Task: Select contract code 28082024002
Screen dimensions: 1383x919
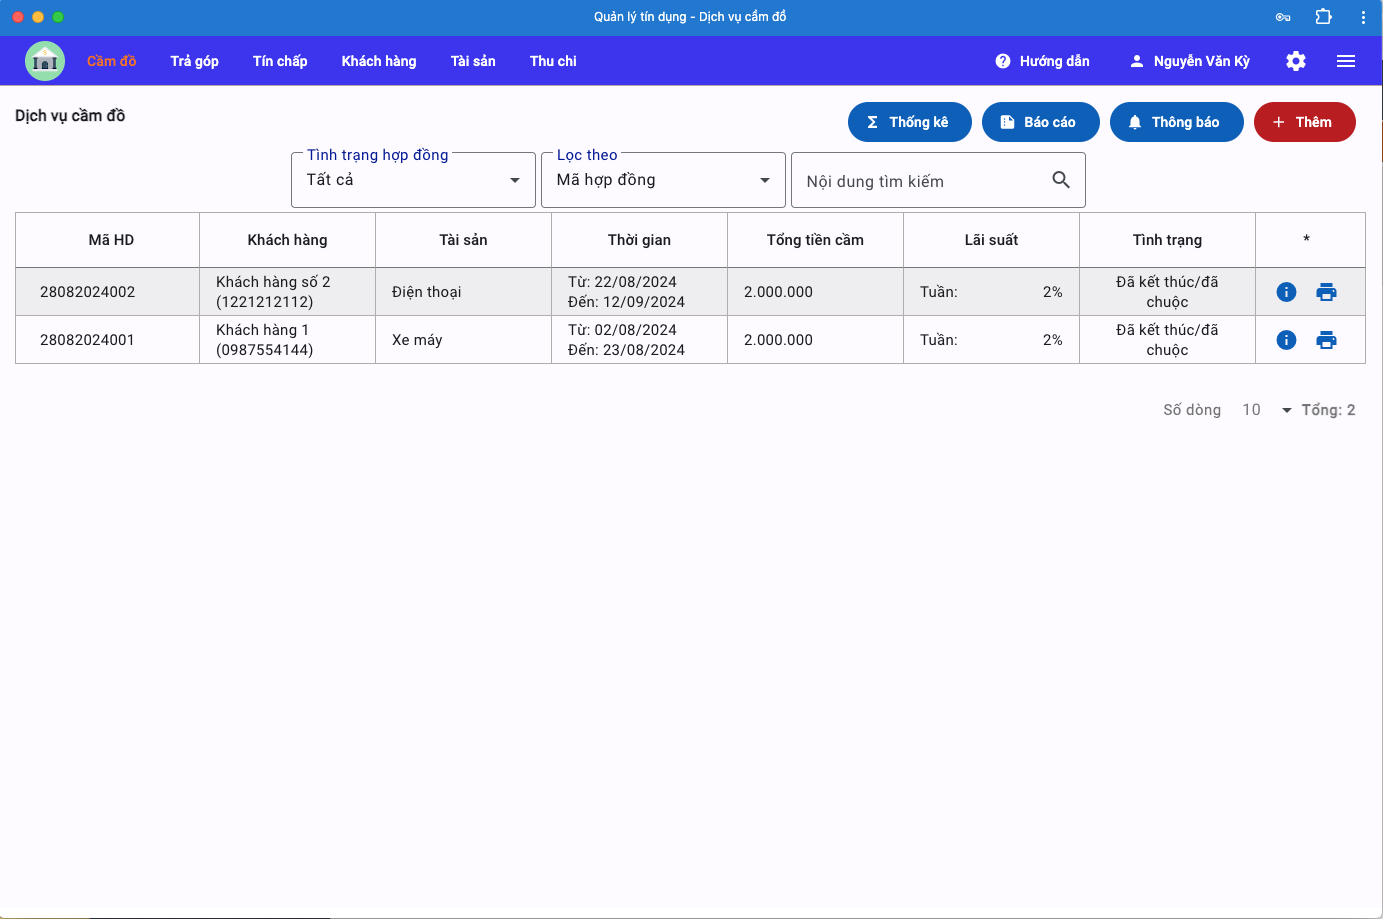Action: pyautogui.click(x=88, y=292)
